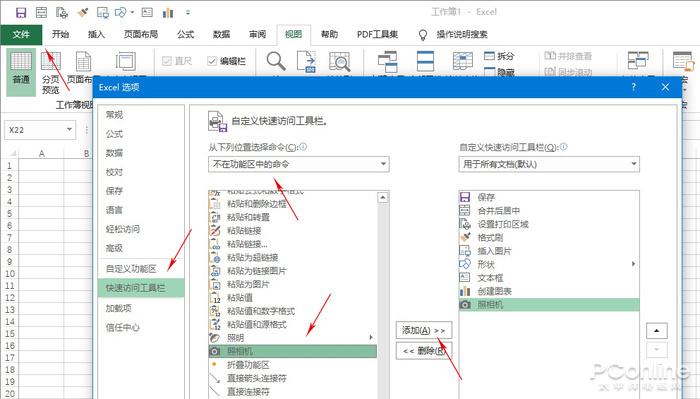The width and height of the screenshot is (700, 399).
Task: Select 粘贴链接 in the command list
Action: pos(293,231)
